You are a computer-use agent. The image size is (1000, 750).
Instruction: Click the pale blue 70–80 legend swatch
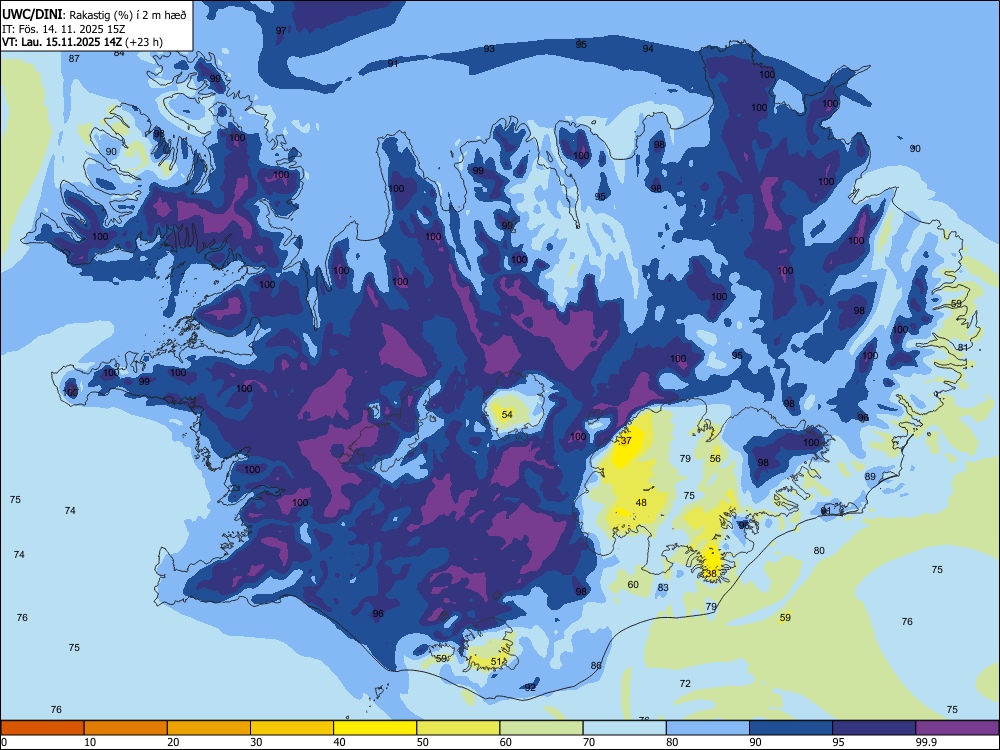[625, 728]
